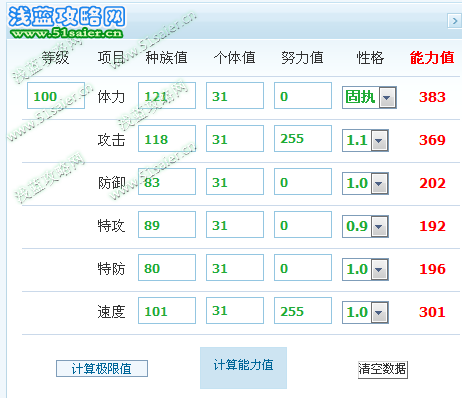Click the 努力值 column header
This screenshot has height=398, width=462.
[x=302, y=58]
